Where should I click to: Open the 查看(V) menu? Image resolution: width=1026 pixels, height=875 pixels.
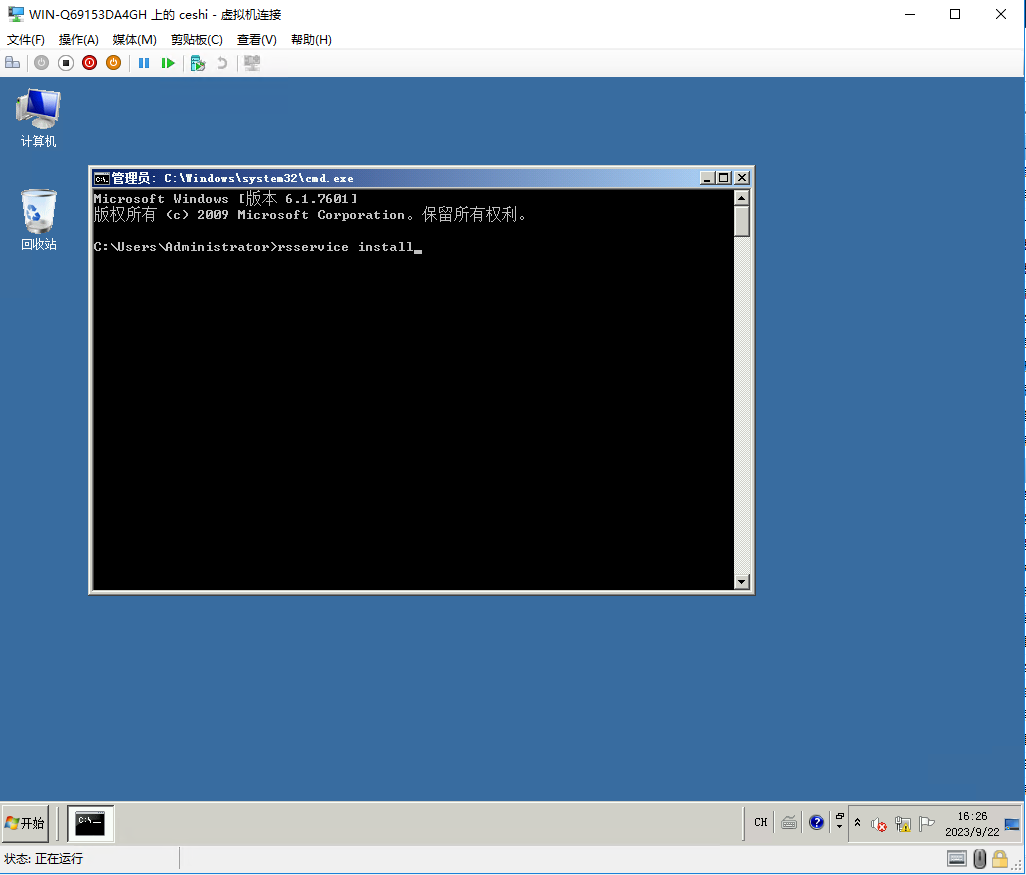point(256,40)
